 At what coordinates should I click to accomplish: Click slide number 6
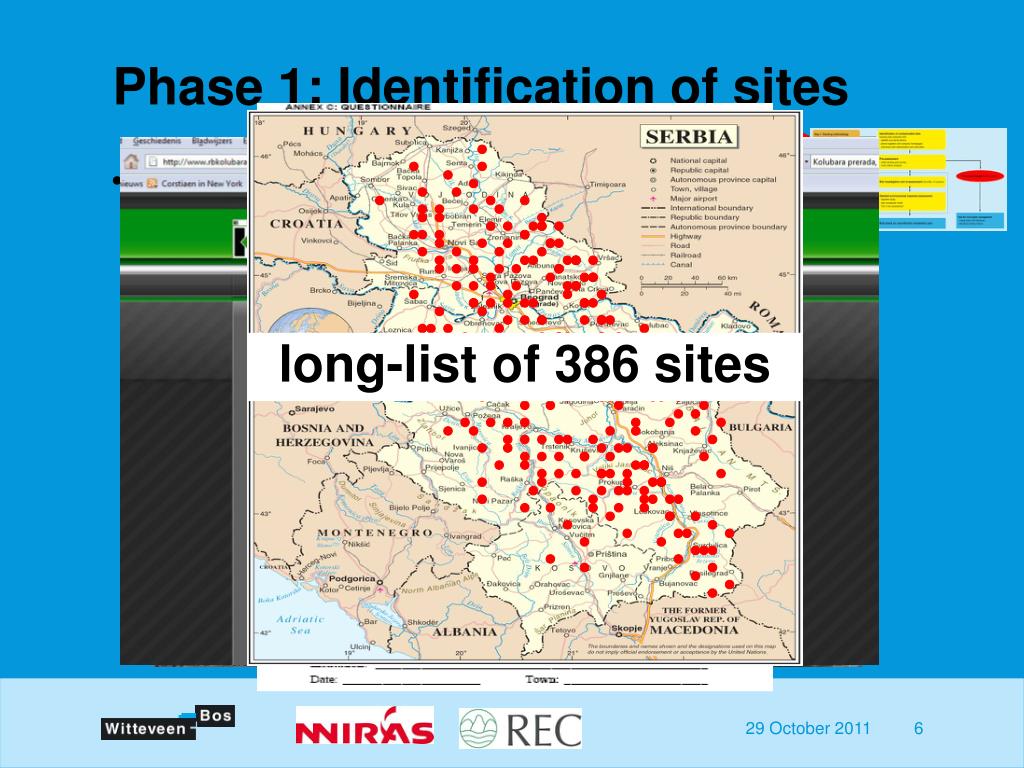tap(918, 729)
